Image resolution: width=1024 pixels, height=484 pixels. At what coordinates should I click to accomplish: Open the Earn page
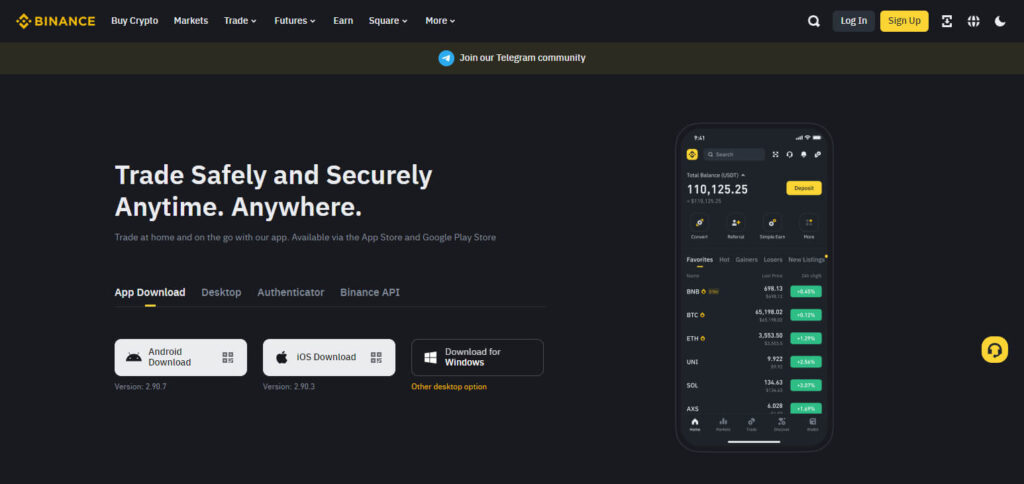(x=343, y=21)
